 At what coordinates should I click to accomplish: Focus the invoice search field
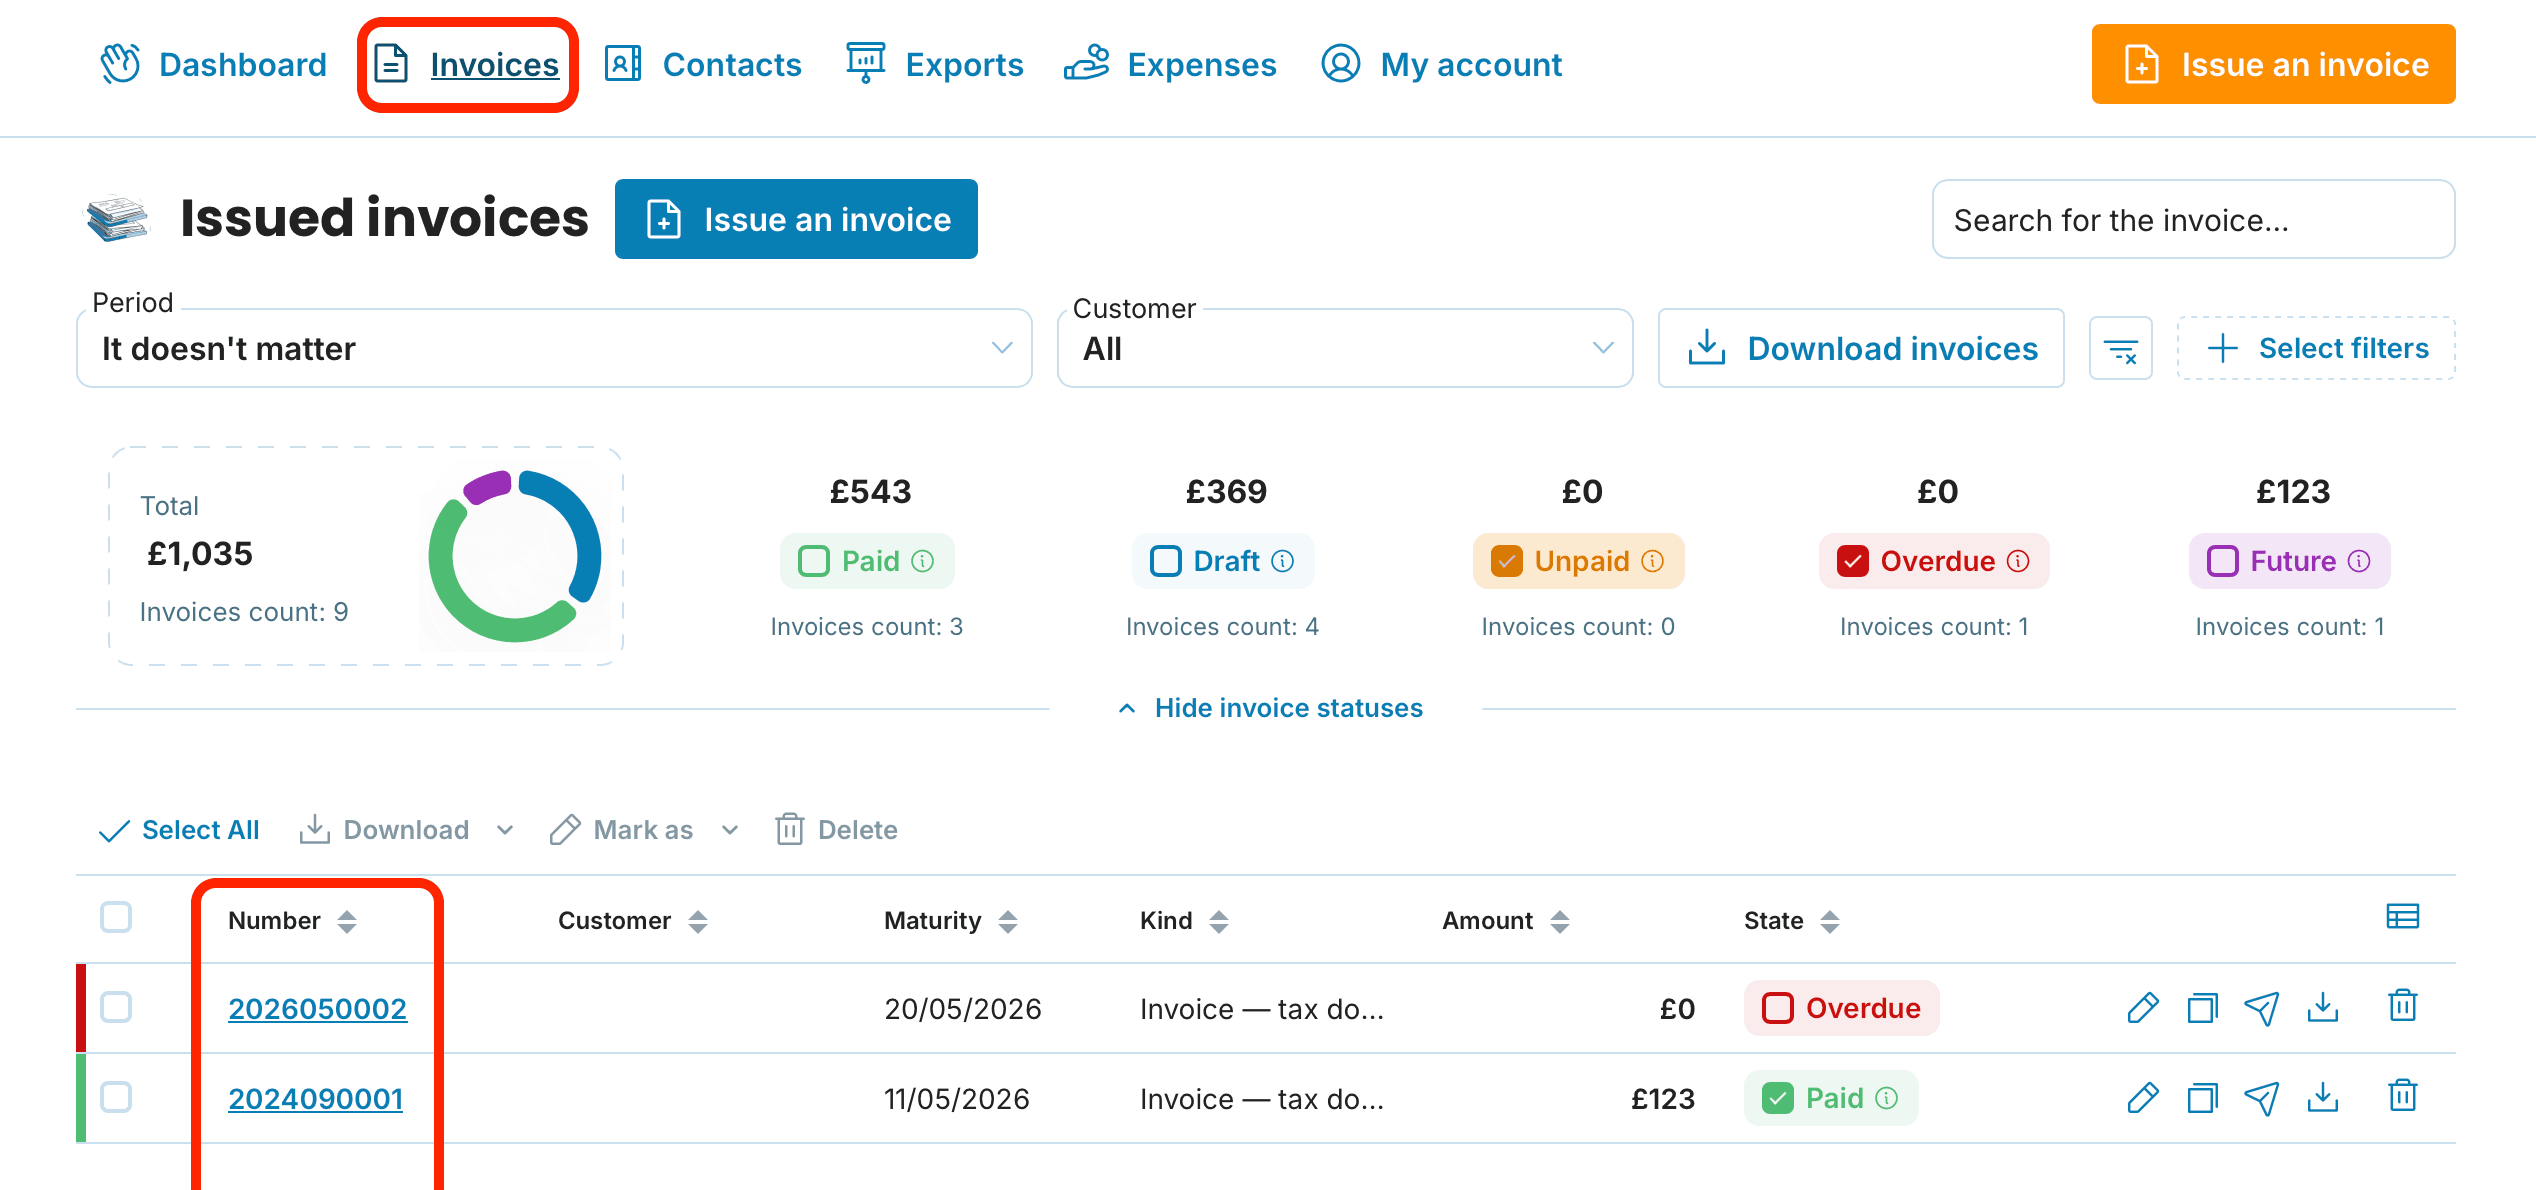tap(2193, 219)
